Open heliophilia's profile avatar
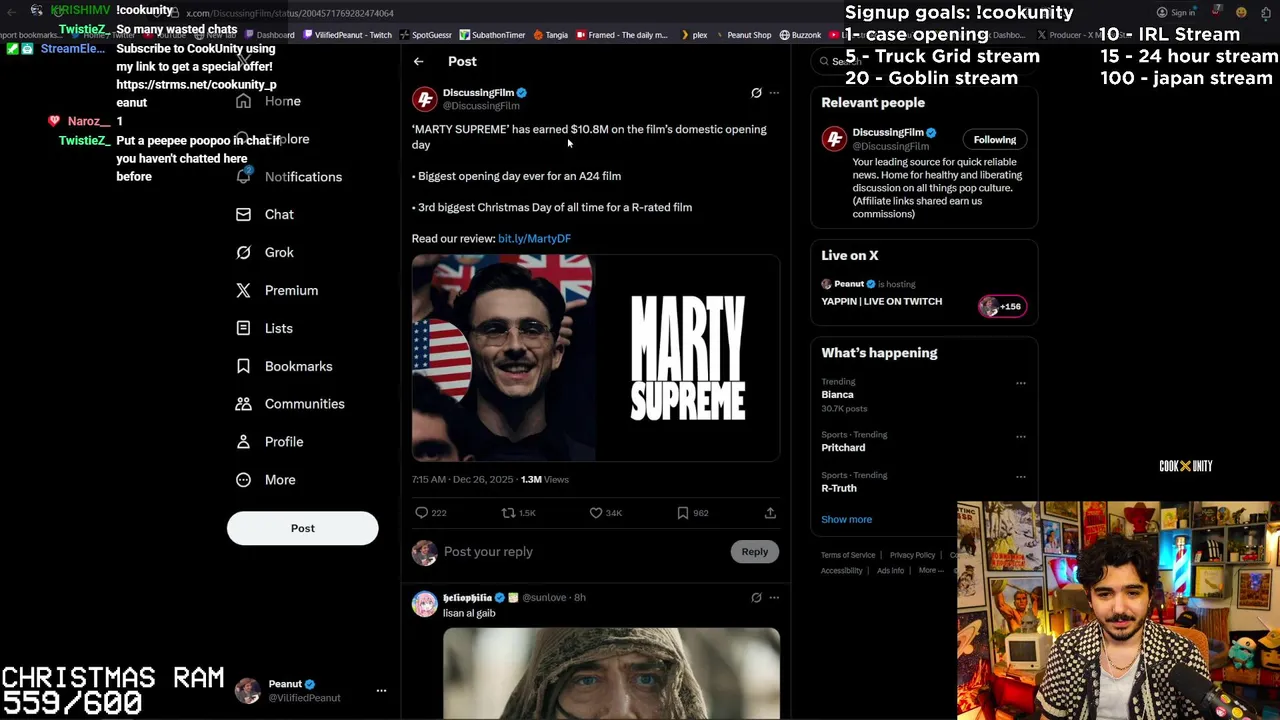1280x720 pixels. tap(425, 604)
